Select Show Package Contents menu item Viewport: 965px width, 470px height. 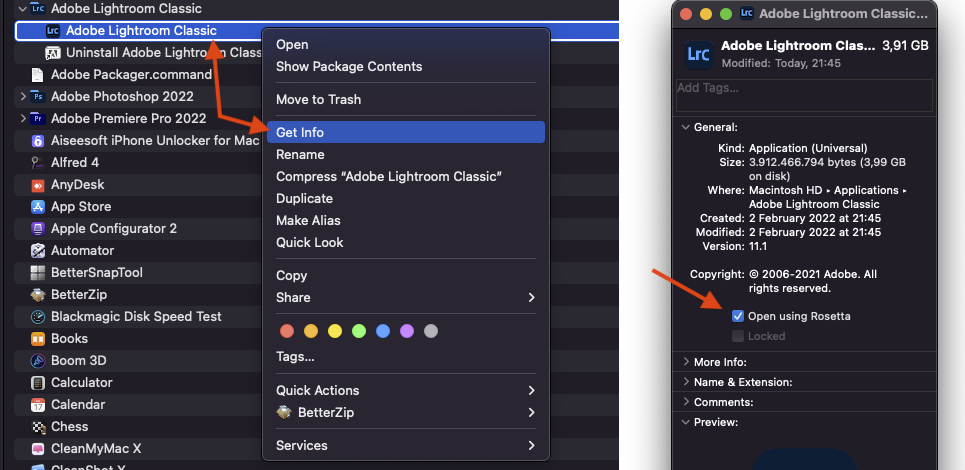point(349,67)
